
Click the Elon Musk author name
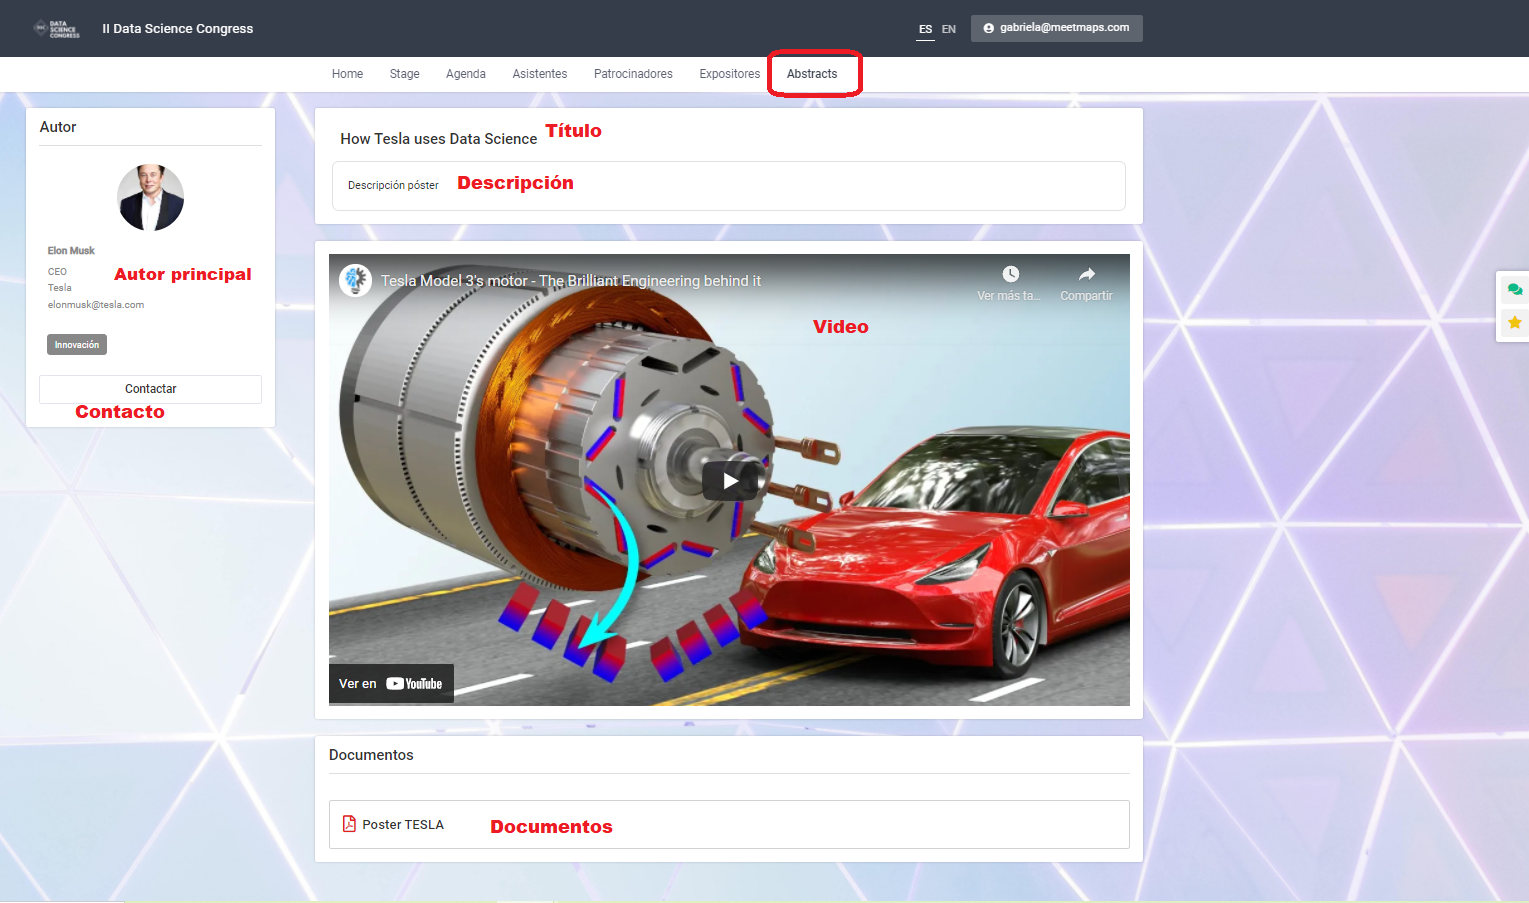(71, 251)
